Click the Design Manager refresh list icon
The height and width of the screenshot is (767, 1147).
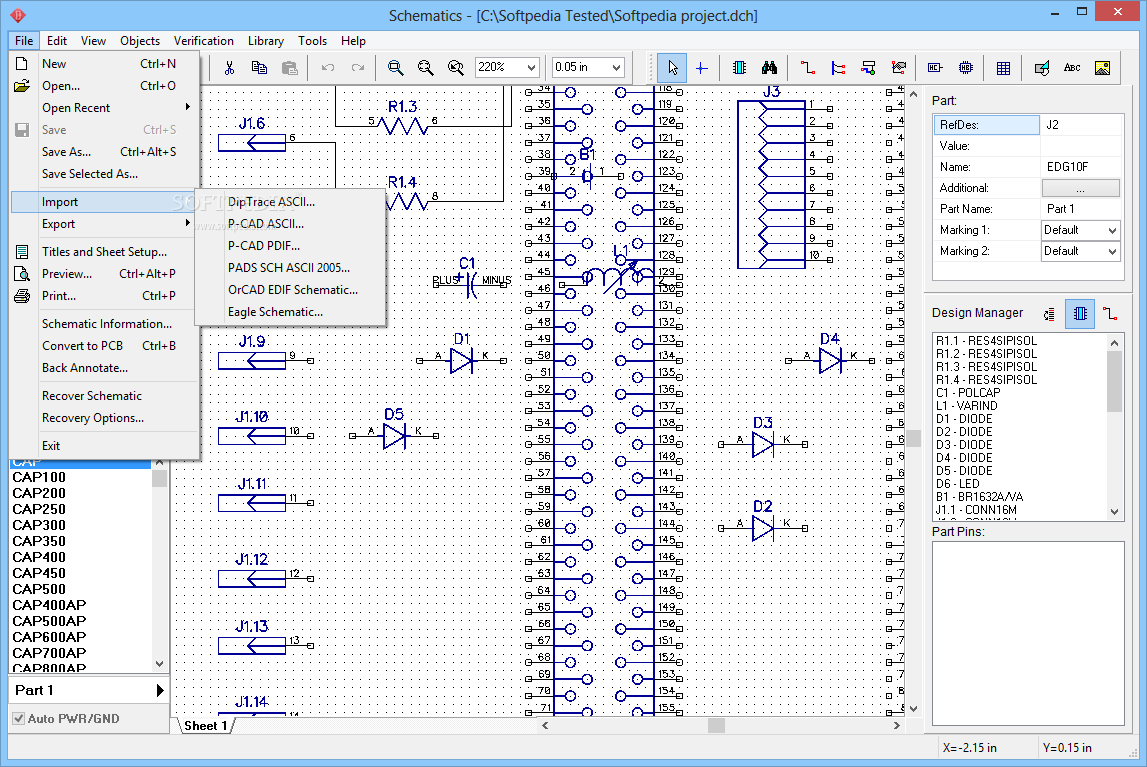(1049, 314)
